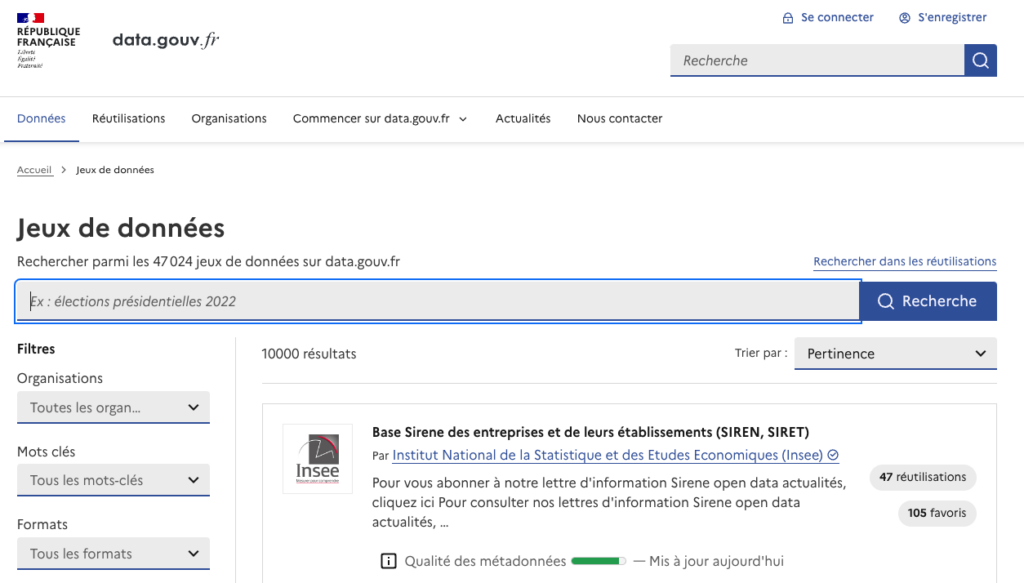
Task: Expand the Organisations filter dropdown
Action: pos(113,407)
